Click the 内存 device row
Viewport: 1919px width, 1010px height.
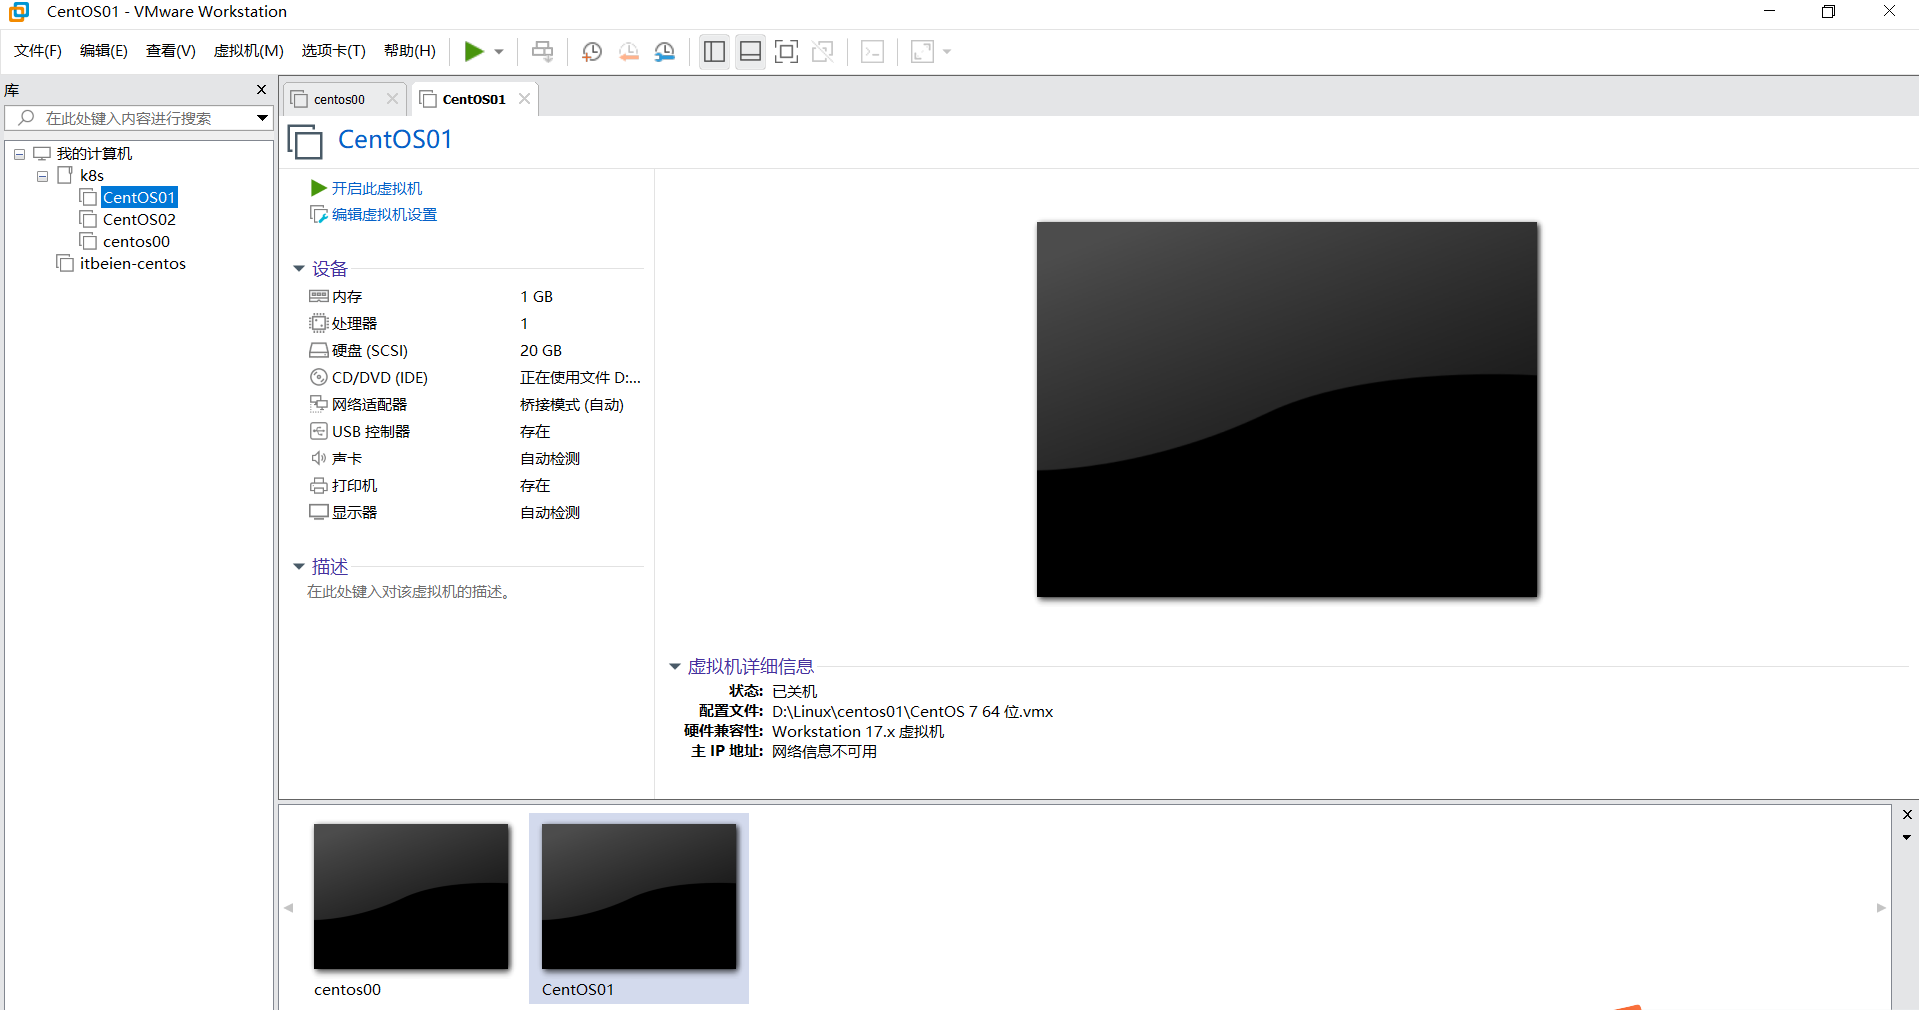pos(475,296)
